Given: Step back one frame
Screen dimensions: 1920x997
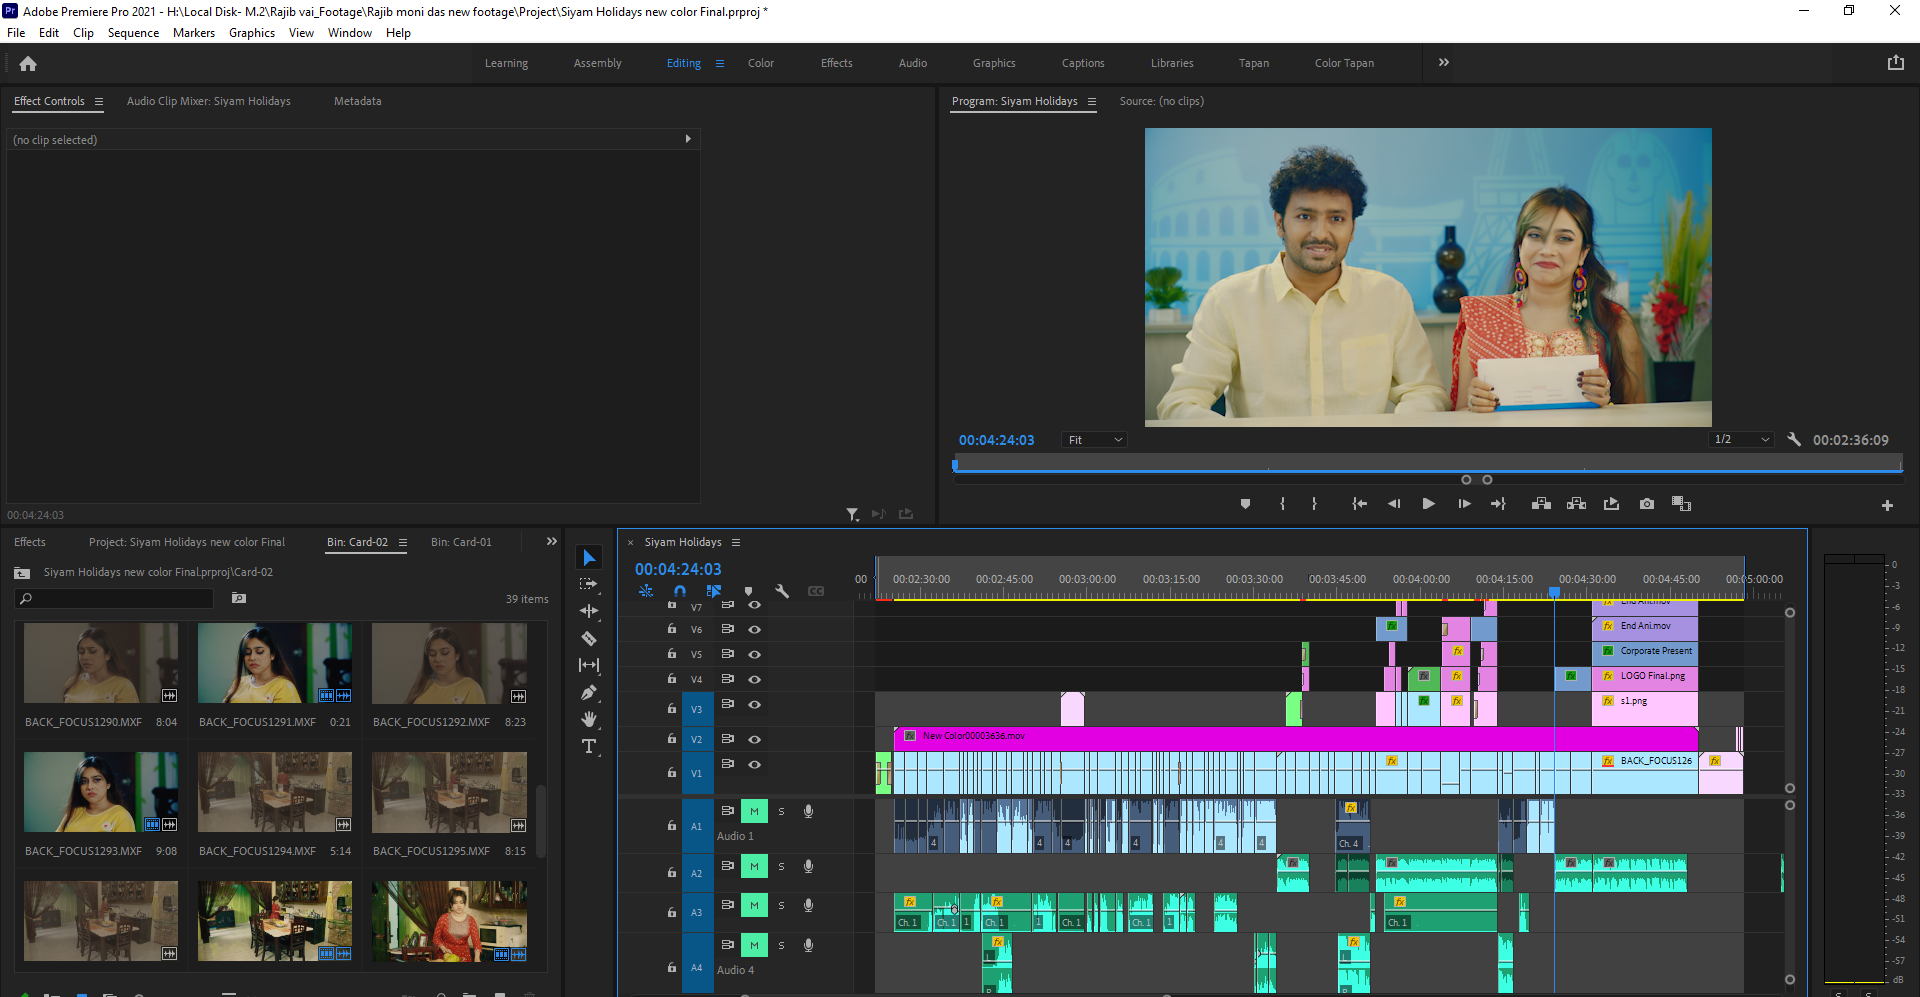Looking at the screenshot, I should click(x=1394, y=504).
